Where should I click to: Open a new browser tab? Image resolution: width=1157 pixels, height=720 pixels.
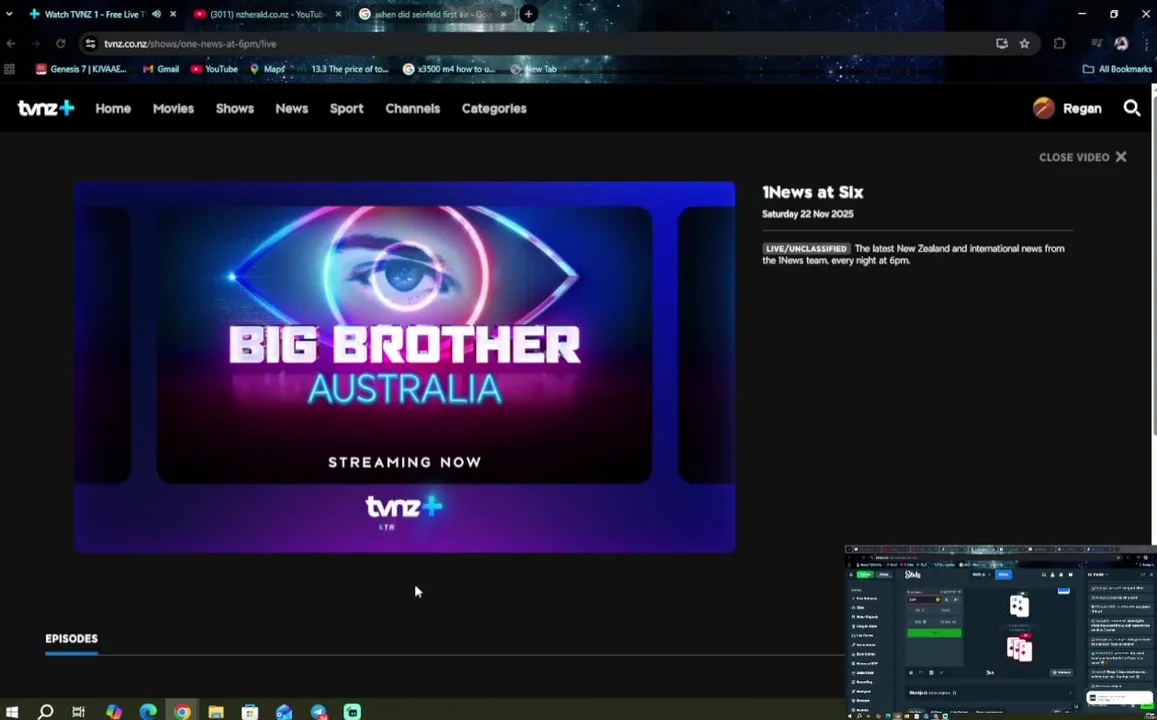[528, 14]
